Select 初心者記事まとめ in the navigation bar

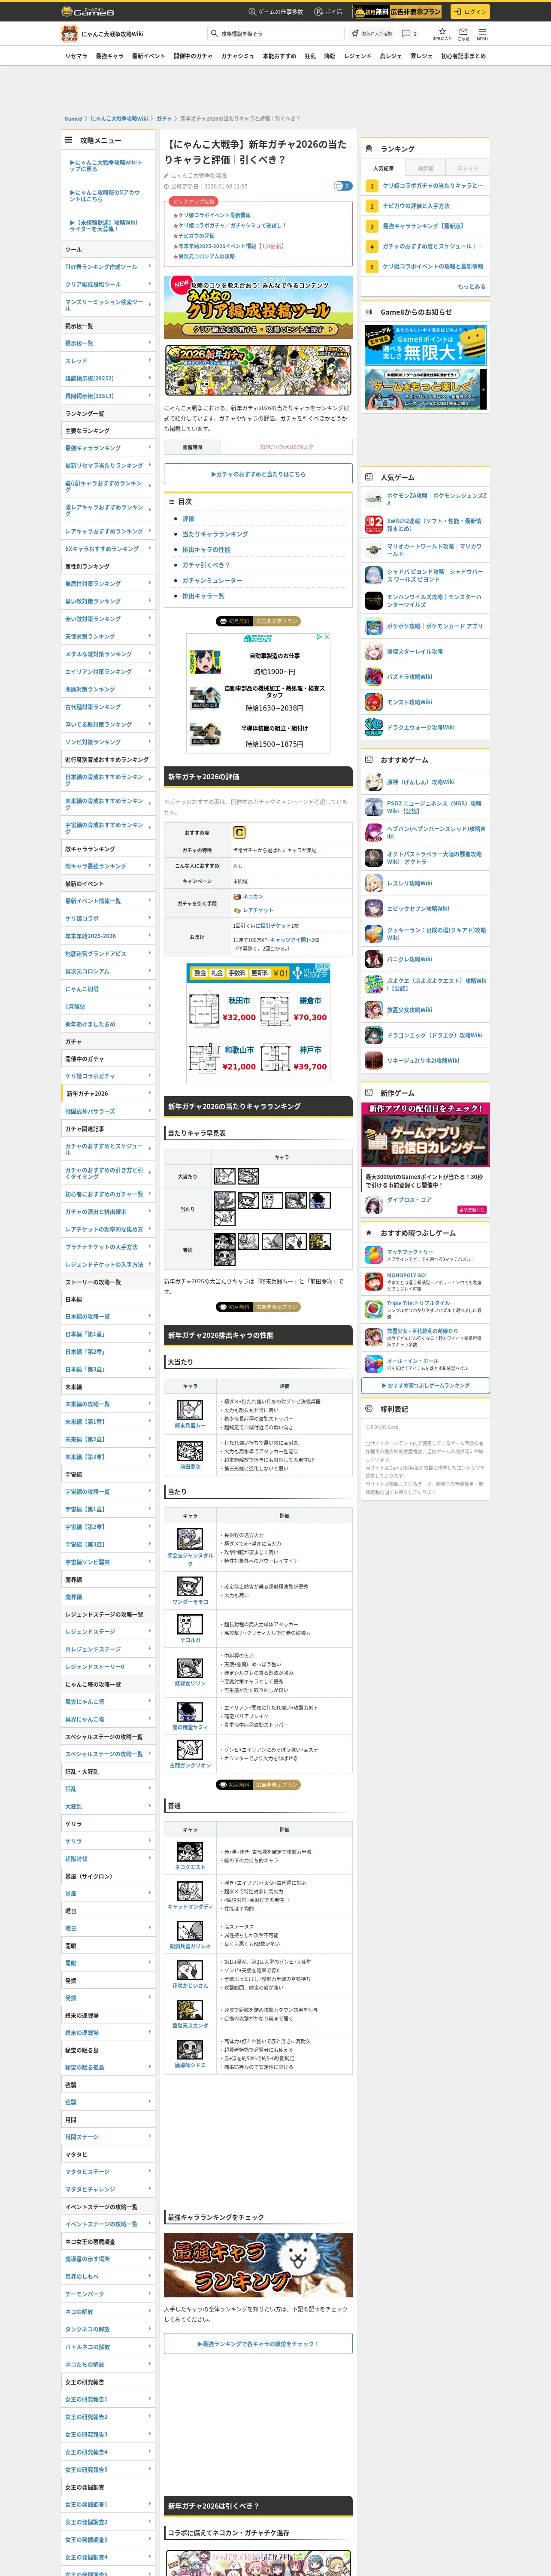464,56
